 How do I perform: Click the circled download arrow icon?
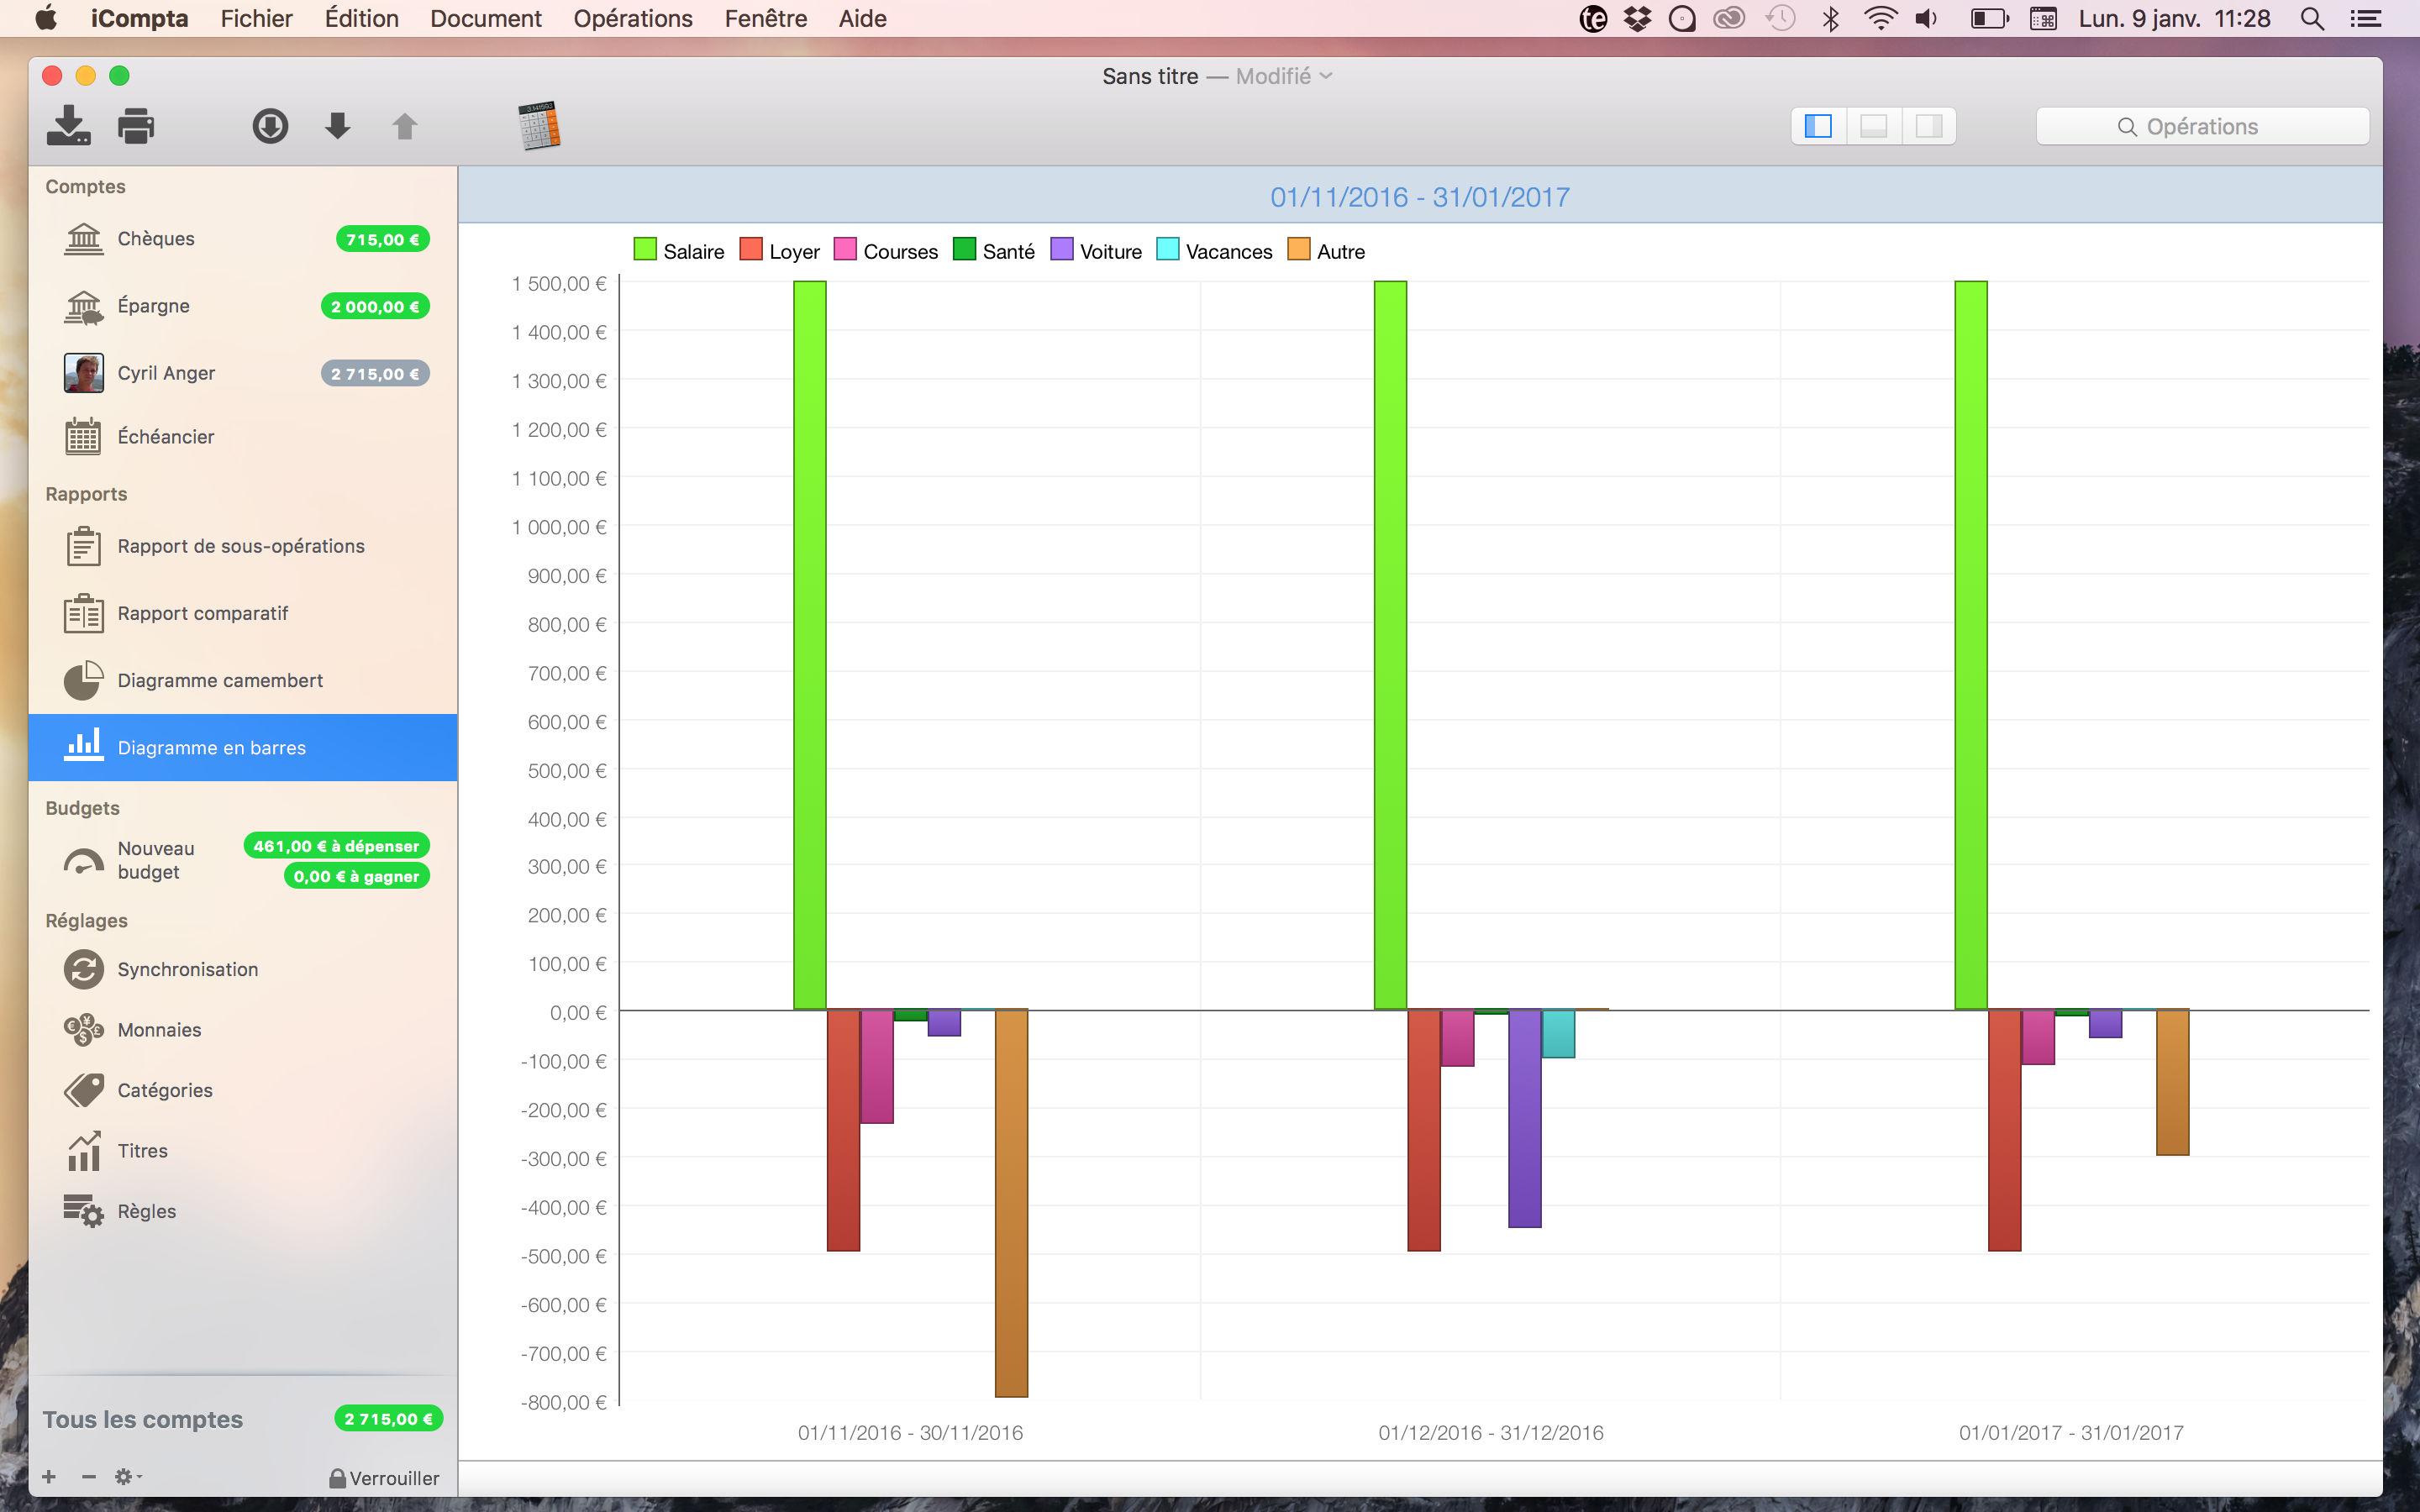click(x=270, y=126)
